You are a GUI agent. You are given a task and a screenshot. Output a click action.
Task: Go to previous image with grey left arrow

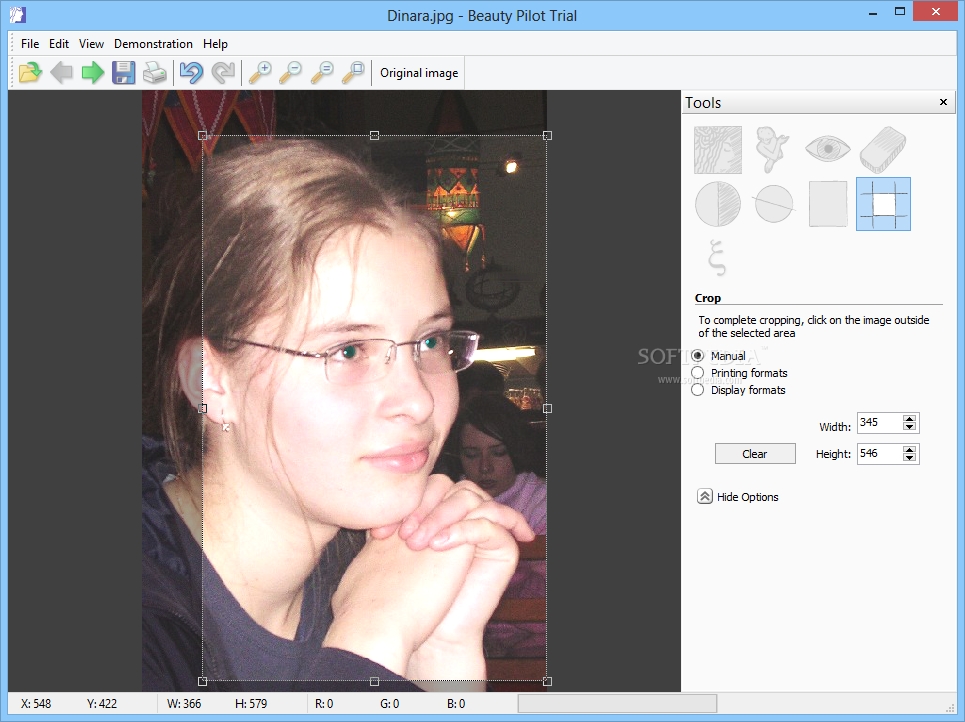(x=61, y=73)
